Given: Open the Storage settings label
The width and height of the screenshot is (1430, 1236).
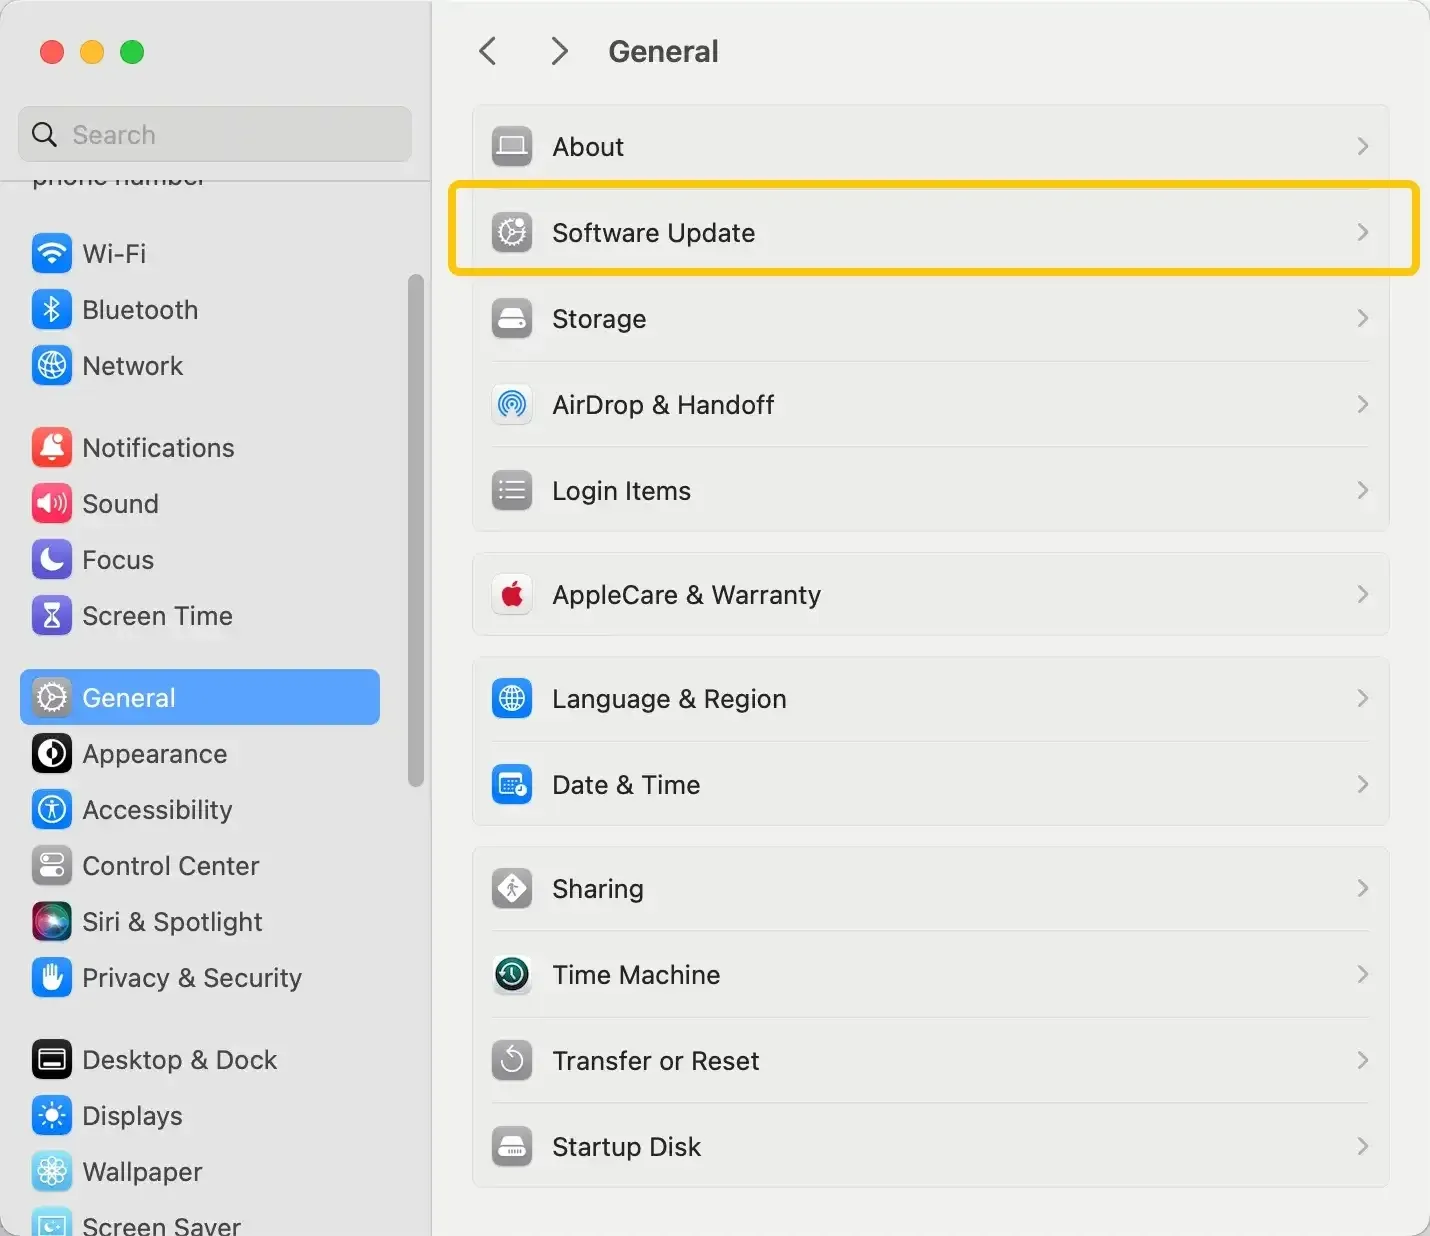Looking at the screenshot, I should [599, 319].
